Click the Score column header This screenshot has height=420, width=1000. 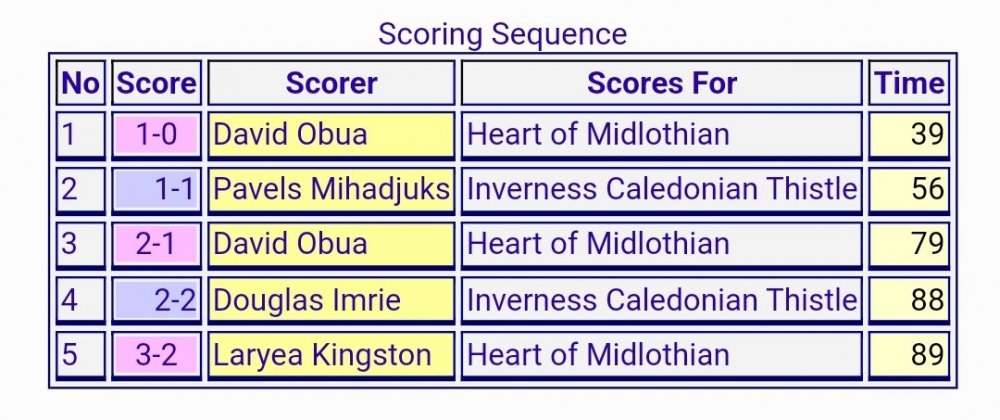(156, 83)
